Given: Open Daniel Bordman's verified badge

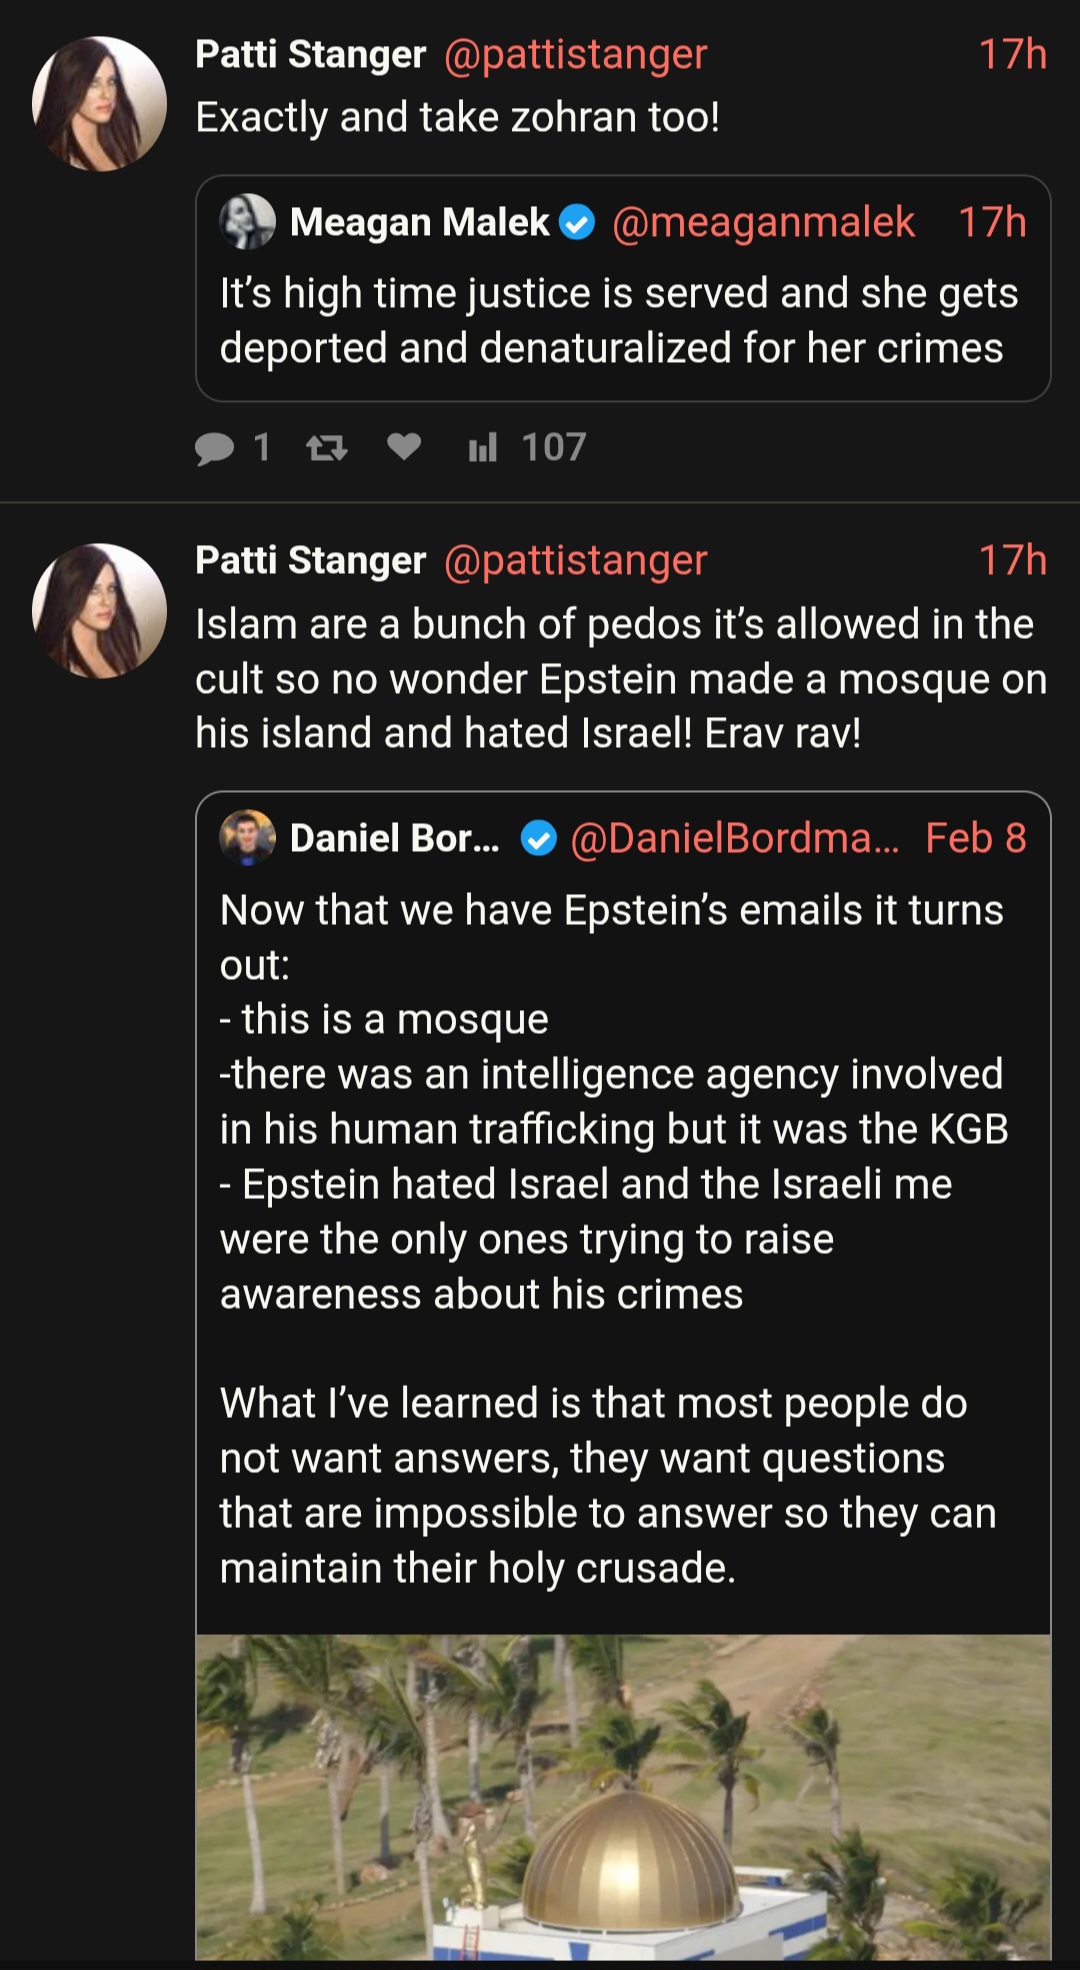Looking at the screenshot, I should pos(539,839).
